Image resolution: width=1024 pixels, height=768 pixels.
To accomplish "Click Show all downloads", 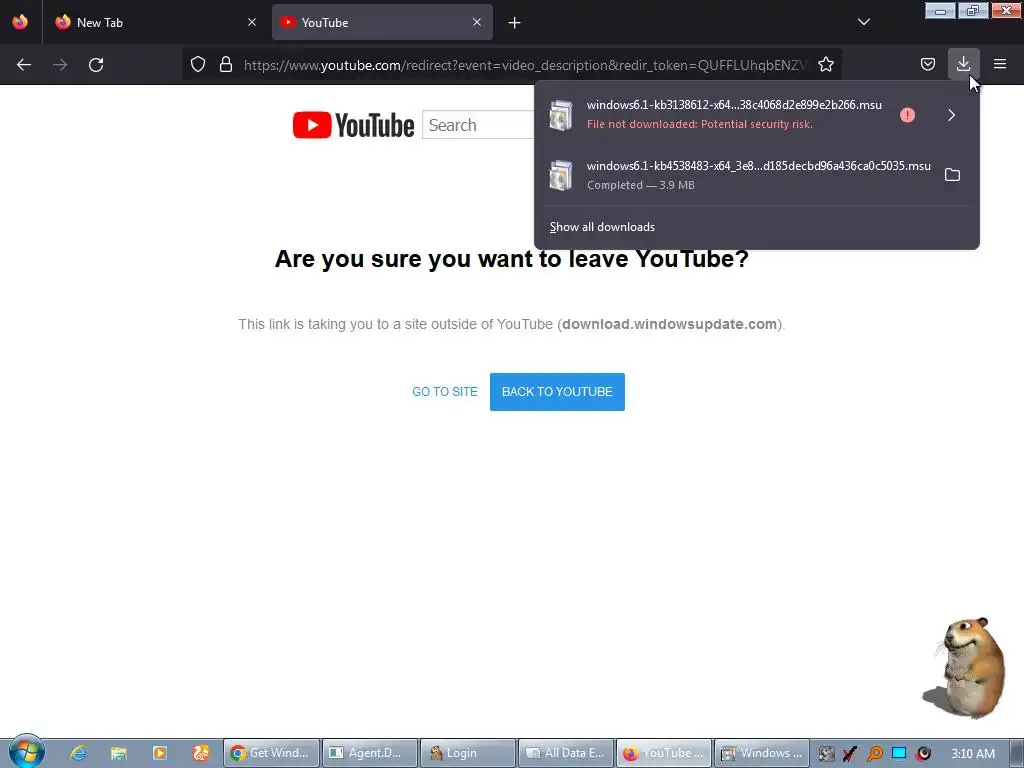I will 602,227.
